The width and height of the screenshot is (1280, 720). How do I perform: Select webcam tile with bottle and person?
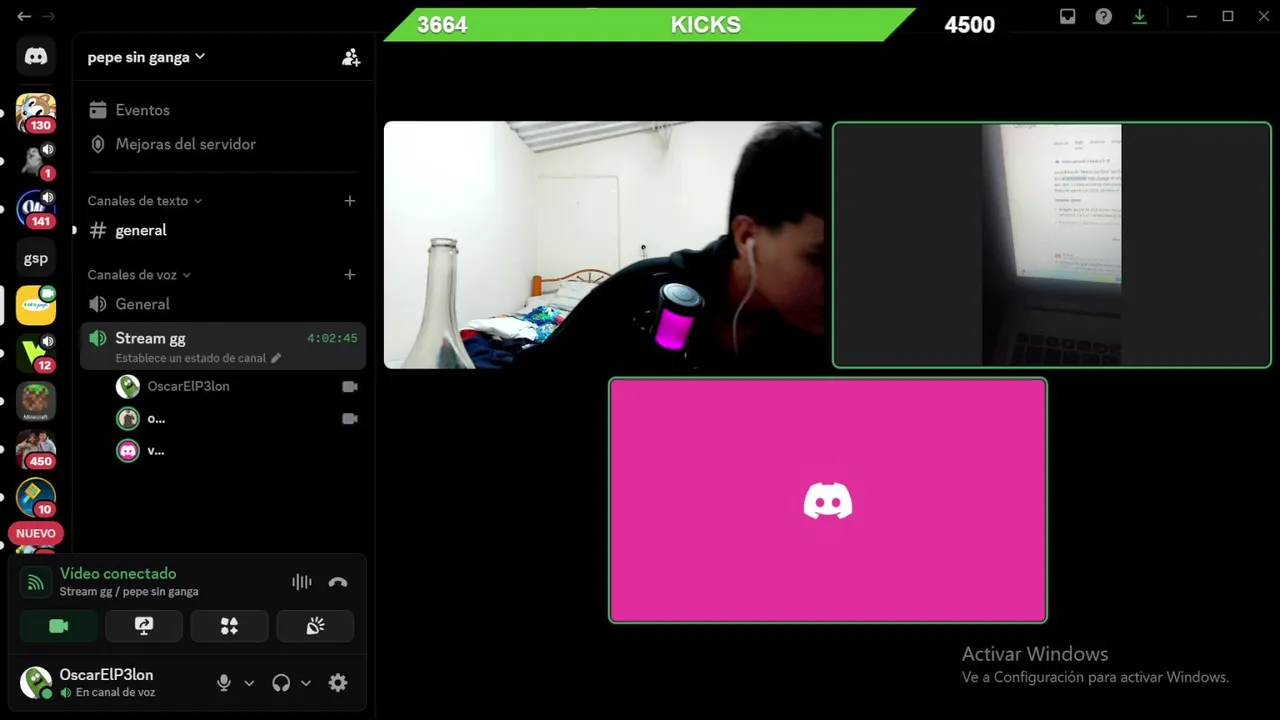(604, 245)
